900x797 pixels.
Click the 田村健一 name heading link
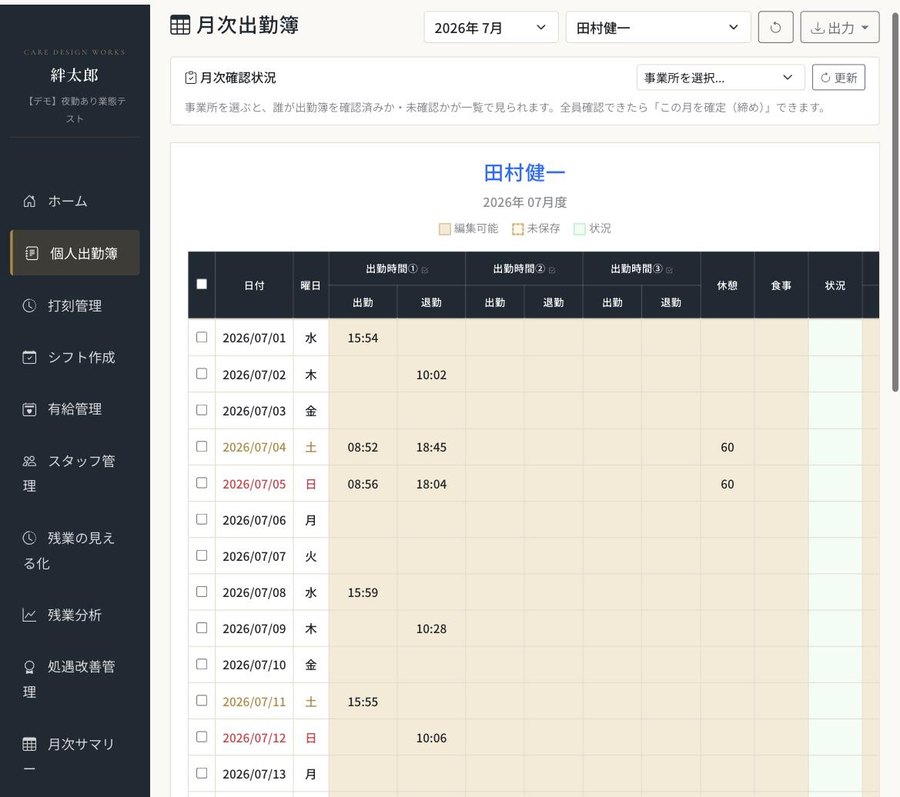coord(524,173)
